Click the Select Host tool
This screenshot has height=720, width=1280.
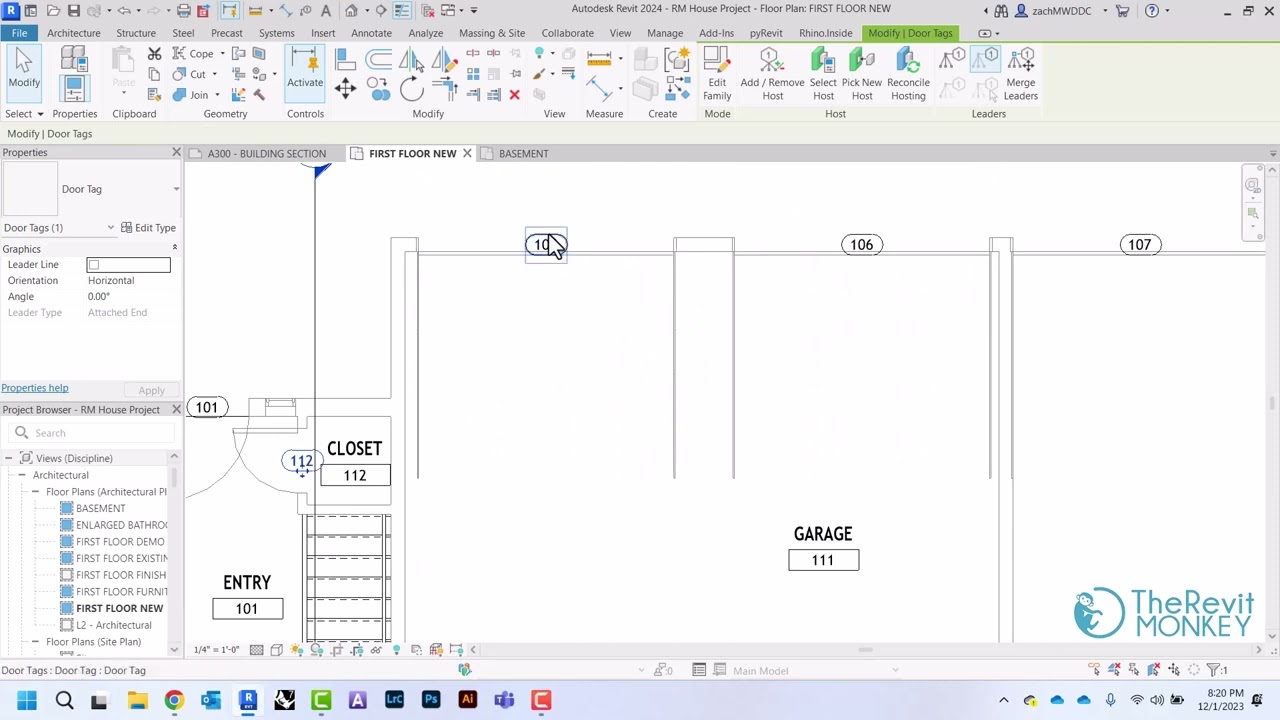click(823, 75)
